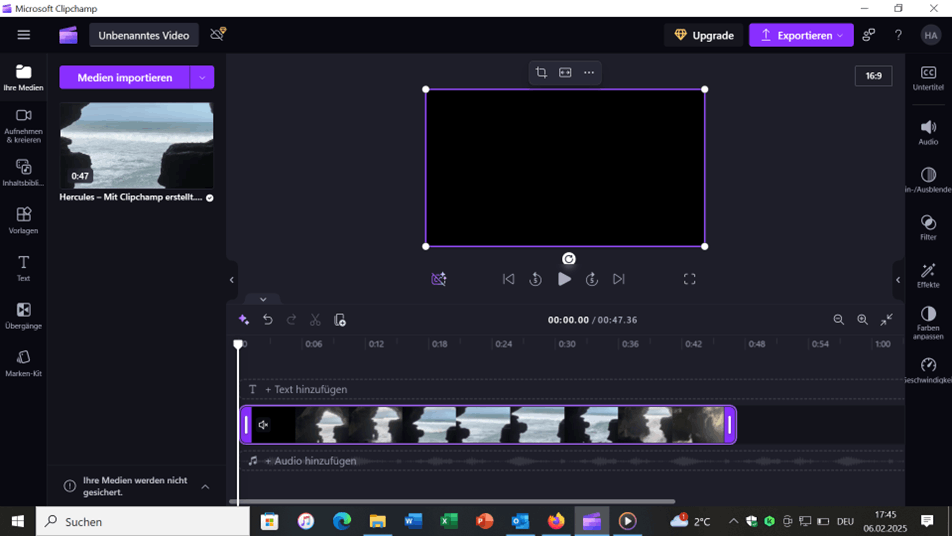Image resolution: width=952 pixels, height=536 pixels.
Task: Undo the last action
Action: [x=268, y=320]
